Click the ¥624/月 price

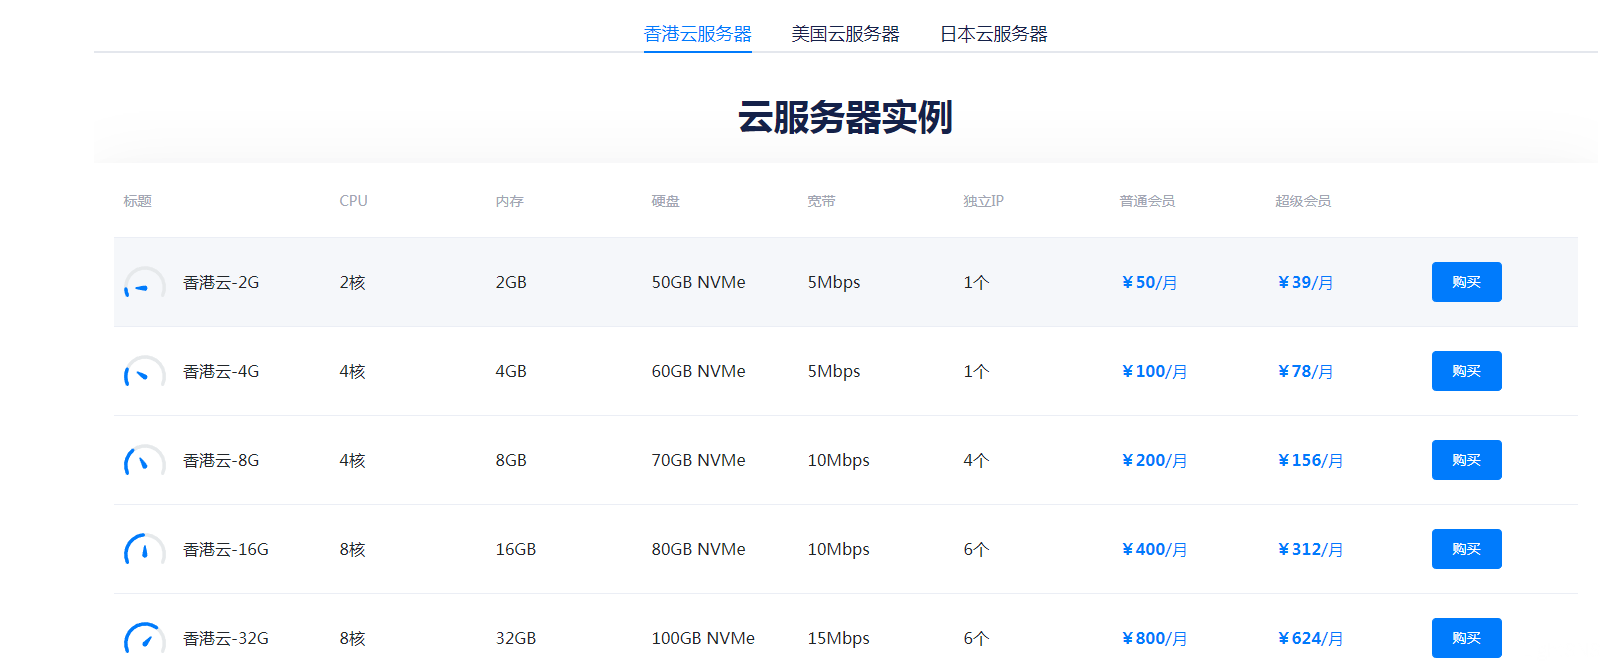[x=1310, y=639]
